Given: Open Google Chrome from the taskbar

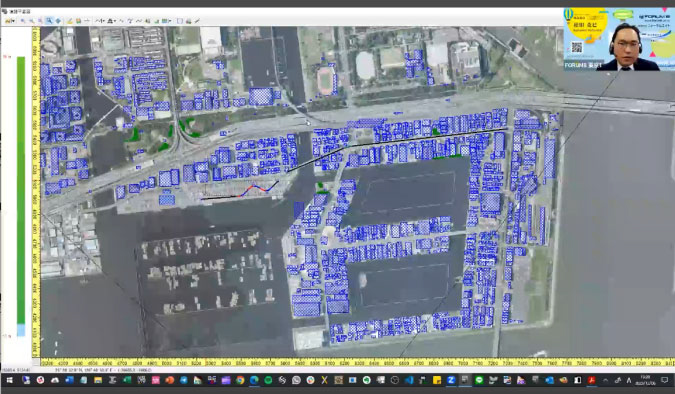Looking at the screenshot, I should coord(240,380).
